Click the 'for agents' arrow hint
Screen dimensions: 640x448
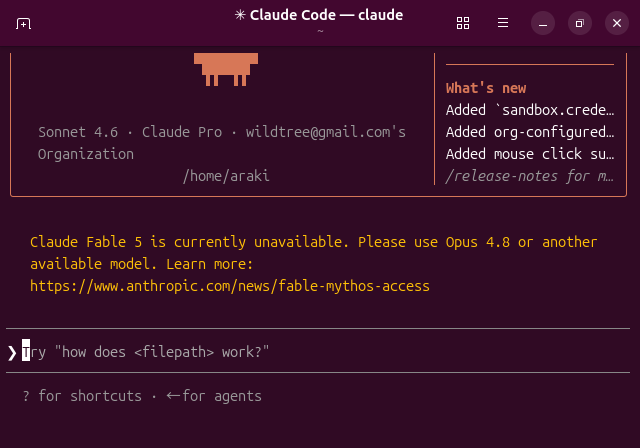pos(214,396)
